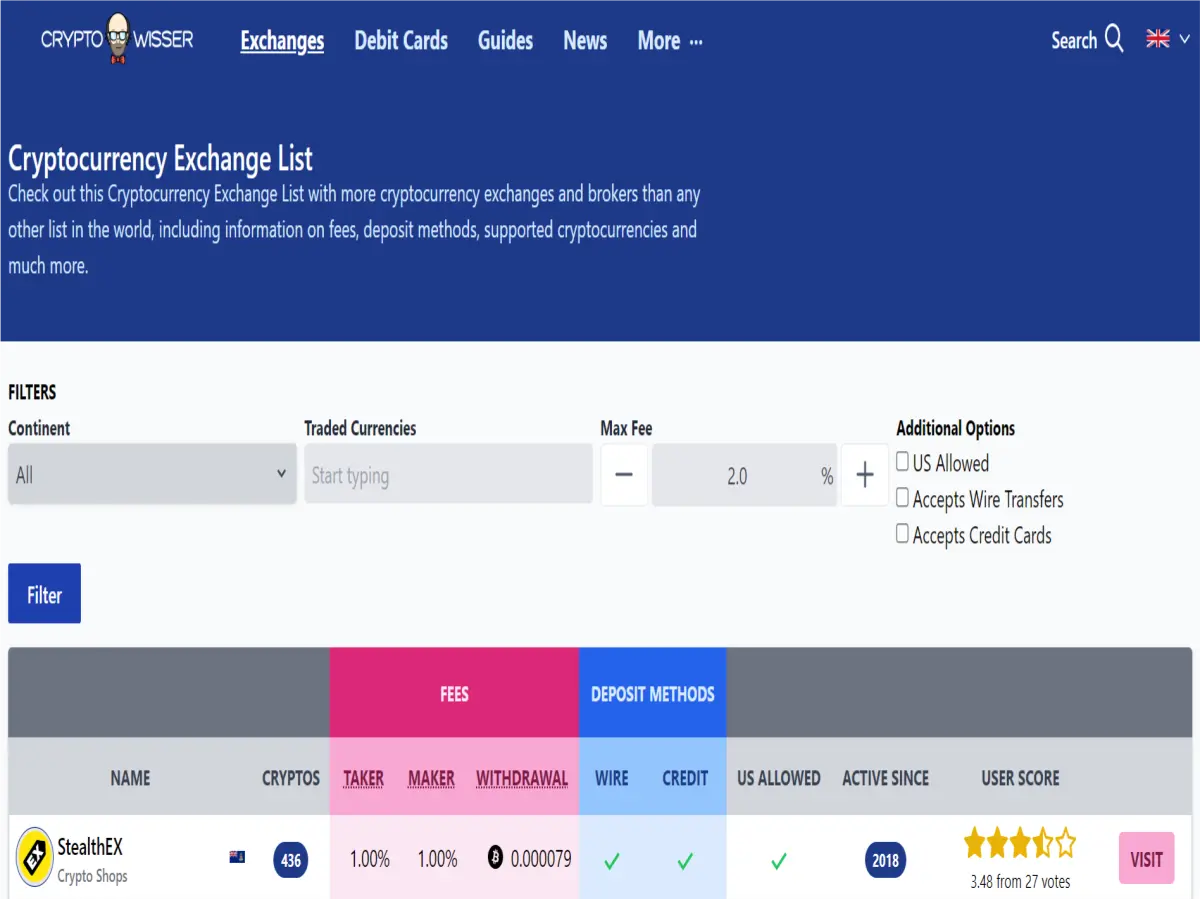Click the US ALLOWED column header
Viewport: 1200px width, 899px height.
(x=779, y=778)
